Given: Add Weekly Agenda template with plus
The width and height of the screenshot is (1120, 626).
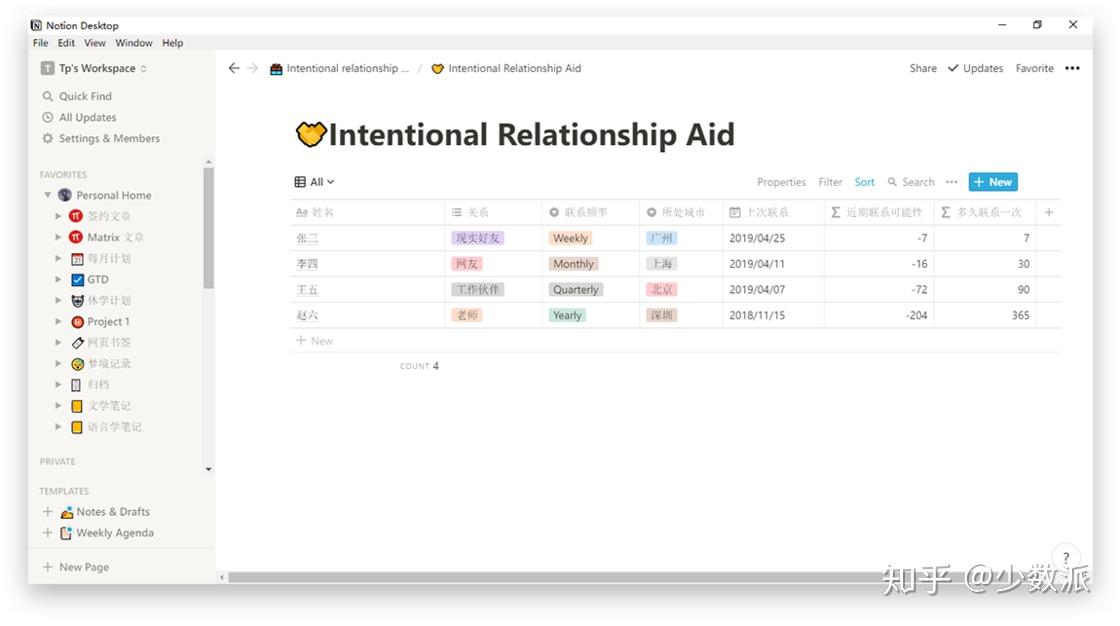Looking at the screenshot, I should point(47,533).
